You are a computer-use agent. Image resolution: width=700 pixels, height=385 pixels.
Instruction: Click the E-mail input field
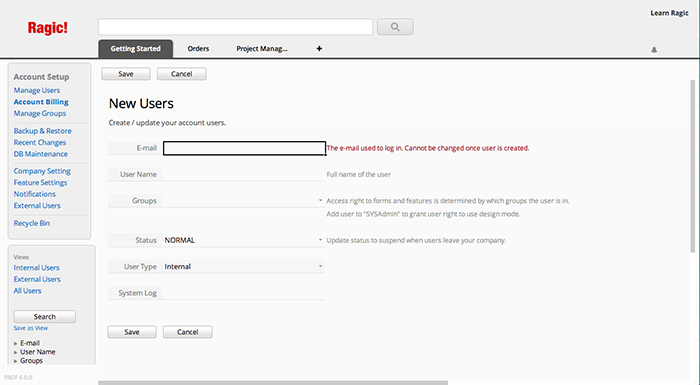(x=244, y=148)
